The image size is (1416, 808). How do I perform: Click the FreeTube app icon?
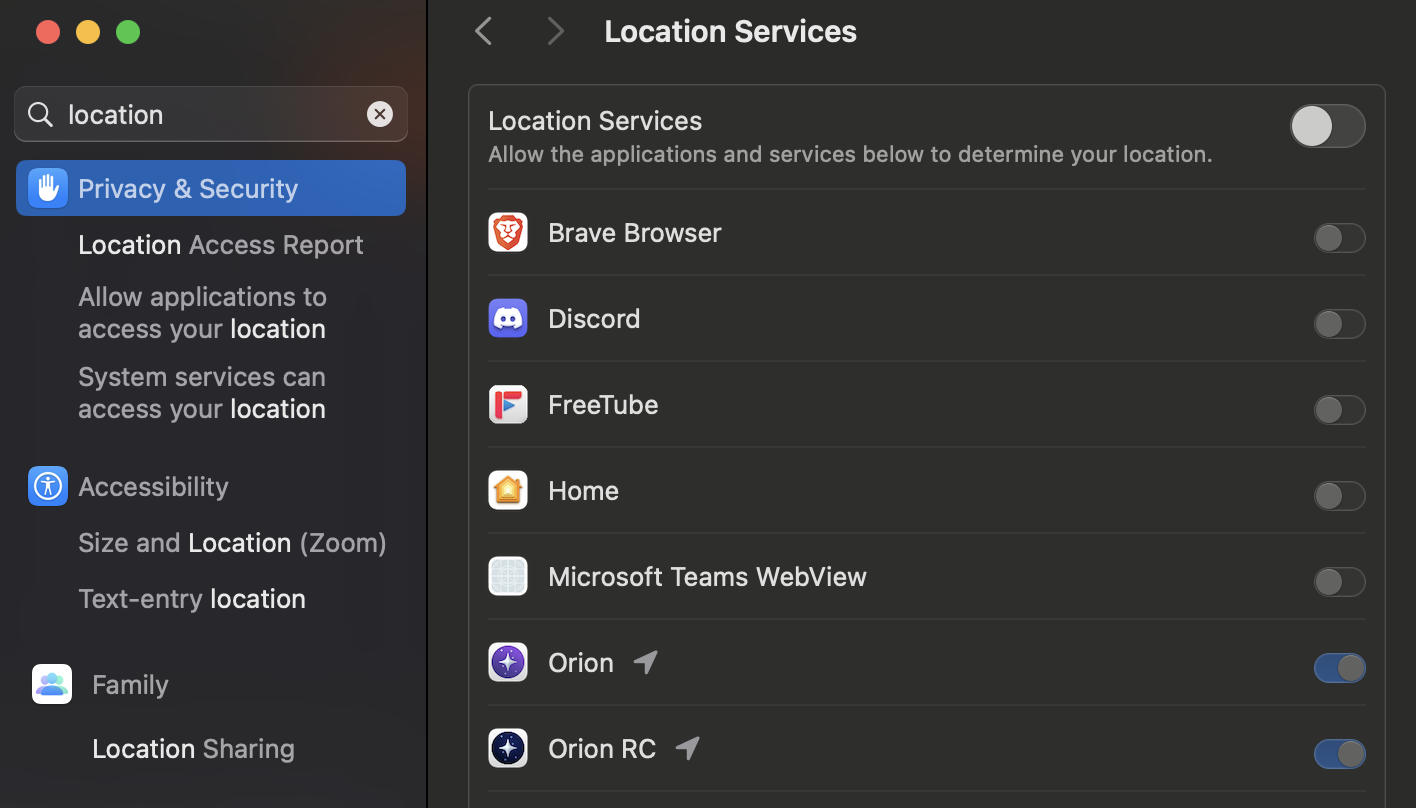coord(508,405)
